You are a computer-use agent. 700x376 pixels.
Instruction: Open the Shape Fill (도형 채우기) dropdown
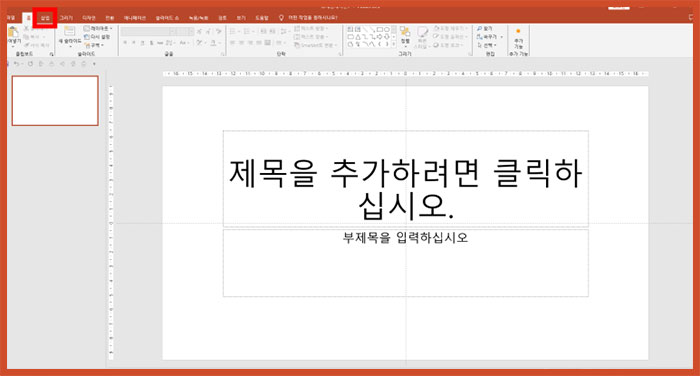[450, 29]
